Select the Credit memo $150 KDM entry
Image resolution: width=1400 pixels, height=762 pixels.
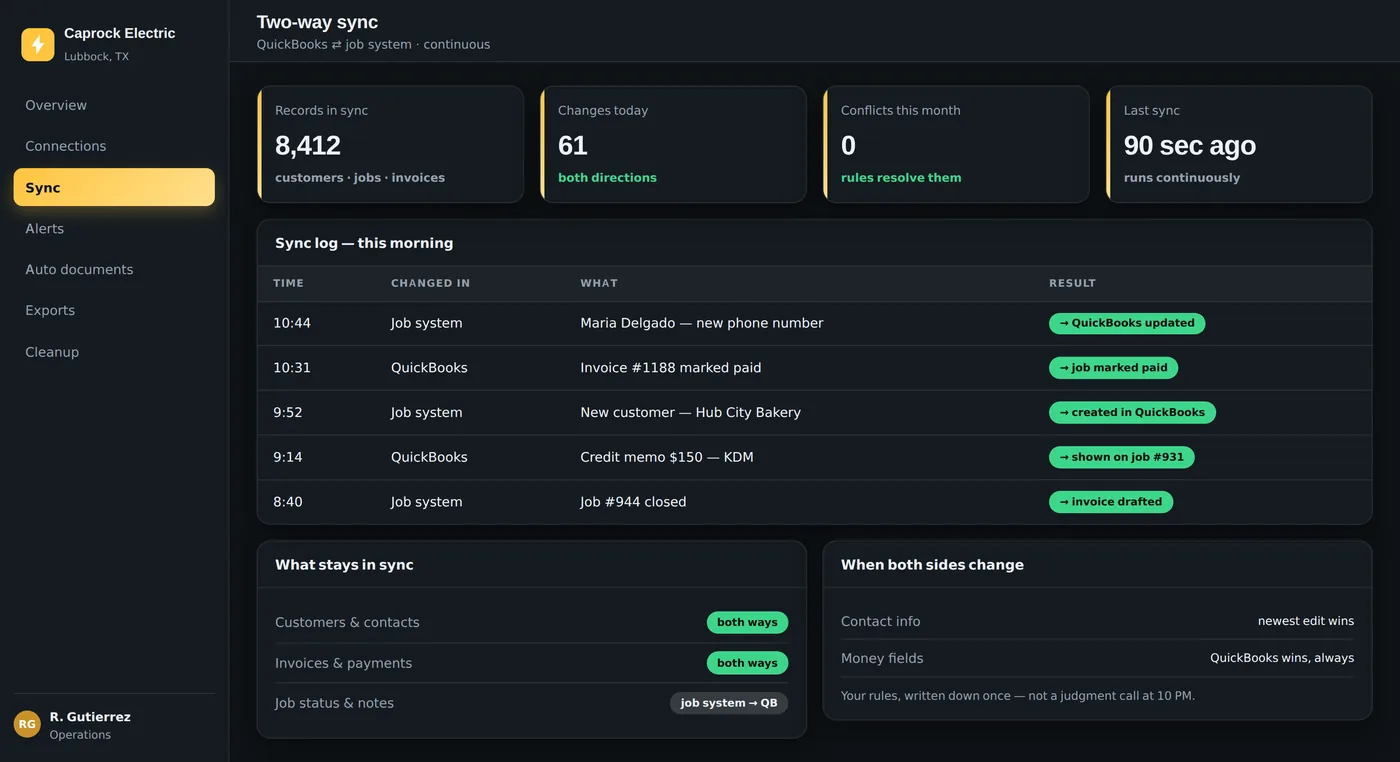click(x=667, y=457)
